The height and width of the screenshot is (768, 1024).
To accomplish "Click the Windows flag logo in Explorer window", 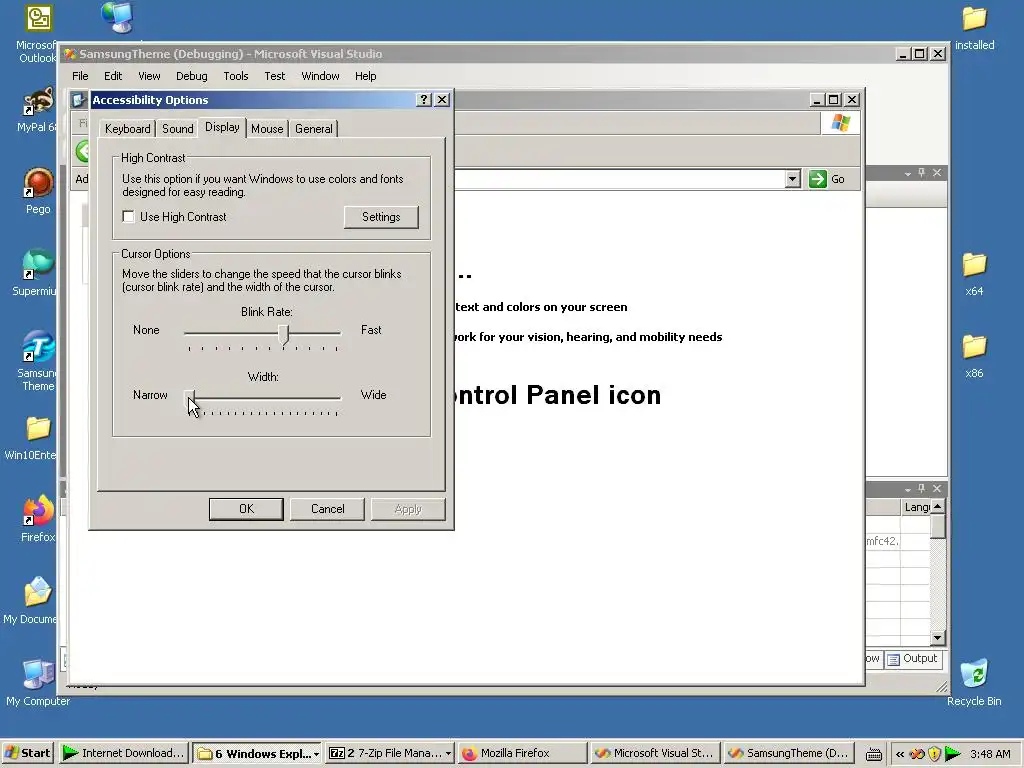I will tap(840, 123).
